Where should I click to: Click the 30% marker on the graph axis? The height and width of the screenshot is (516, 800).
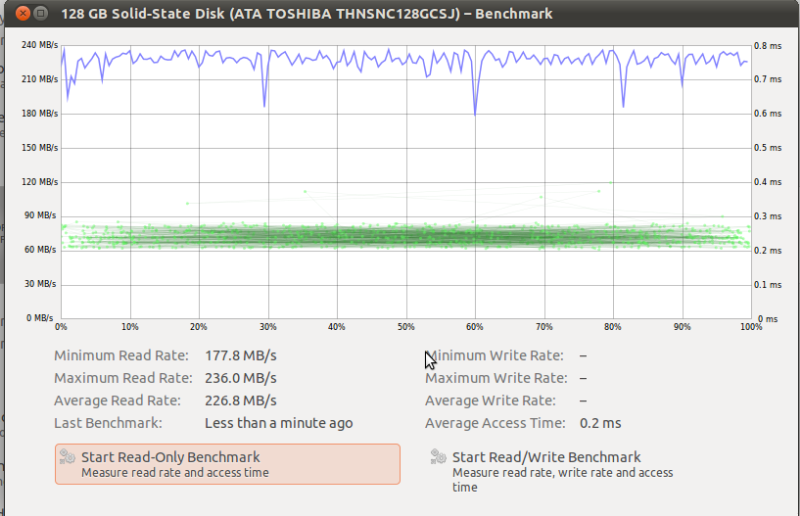coord(267,327)
